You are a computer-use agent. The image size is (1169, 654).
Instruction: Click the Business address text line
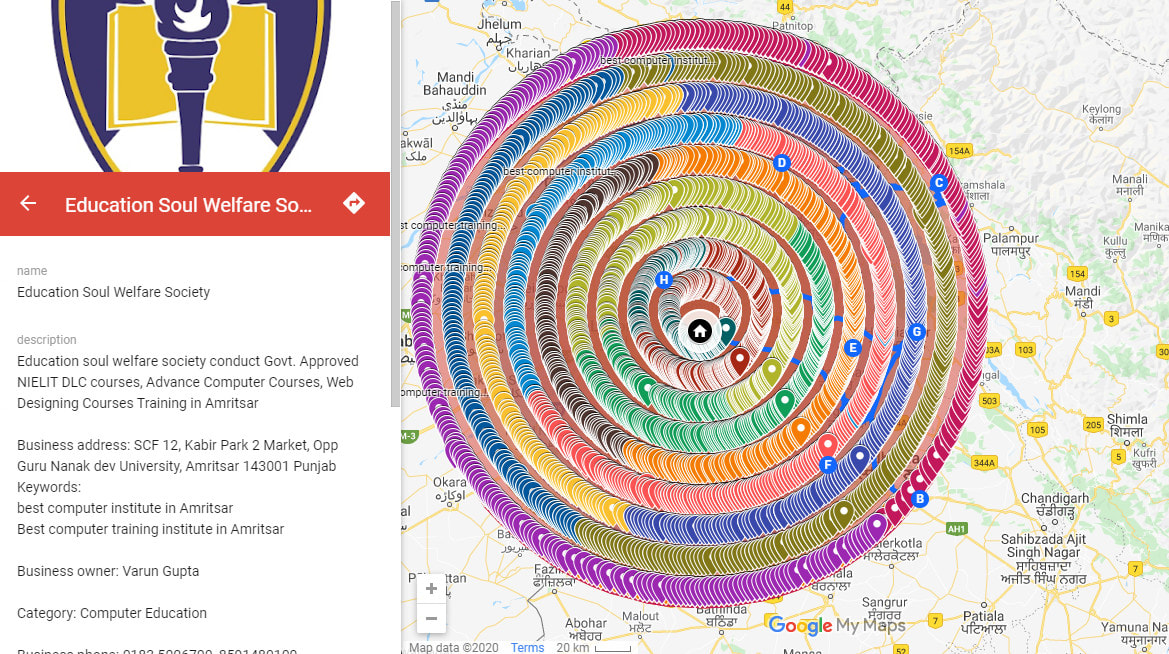[177, 456]
